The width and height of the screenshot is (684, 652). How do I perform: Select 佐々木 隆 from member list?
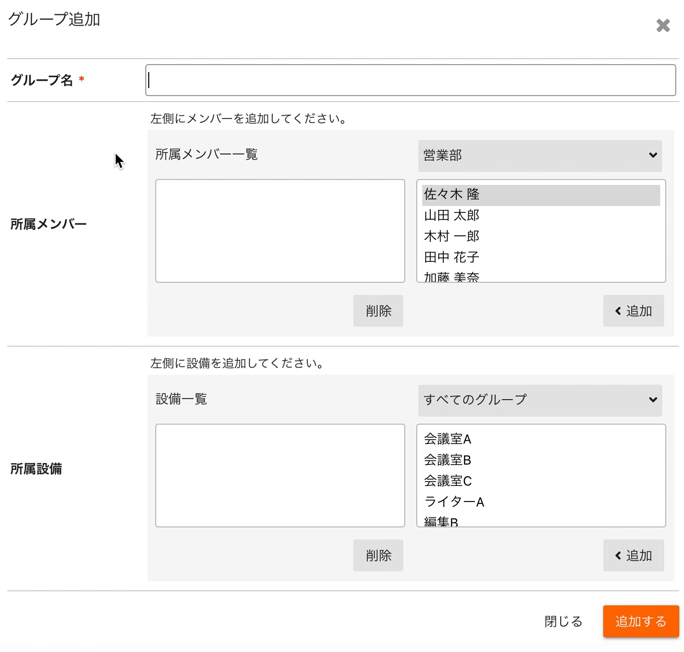pos(452,195)
